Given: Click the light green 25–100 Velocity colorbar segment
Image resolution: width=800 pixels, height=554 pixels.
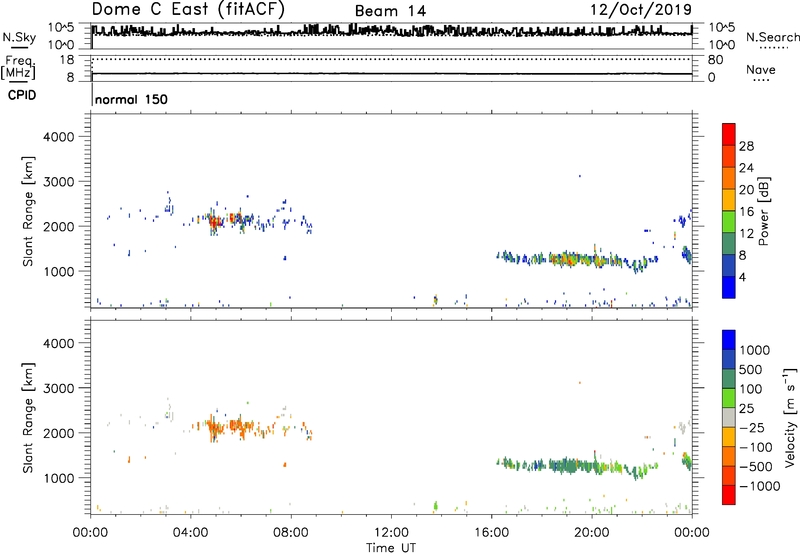Looking at the screenshot, I should 729,397.
